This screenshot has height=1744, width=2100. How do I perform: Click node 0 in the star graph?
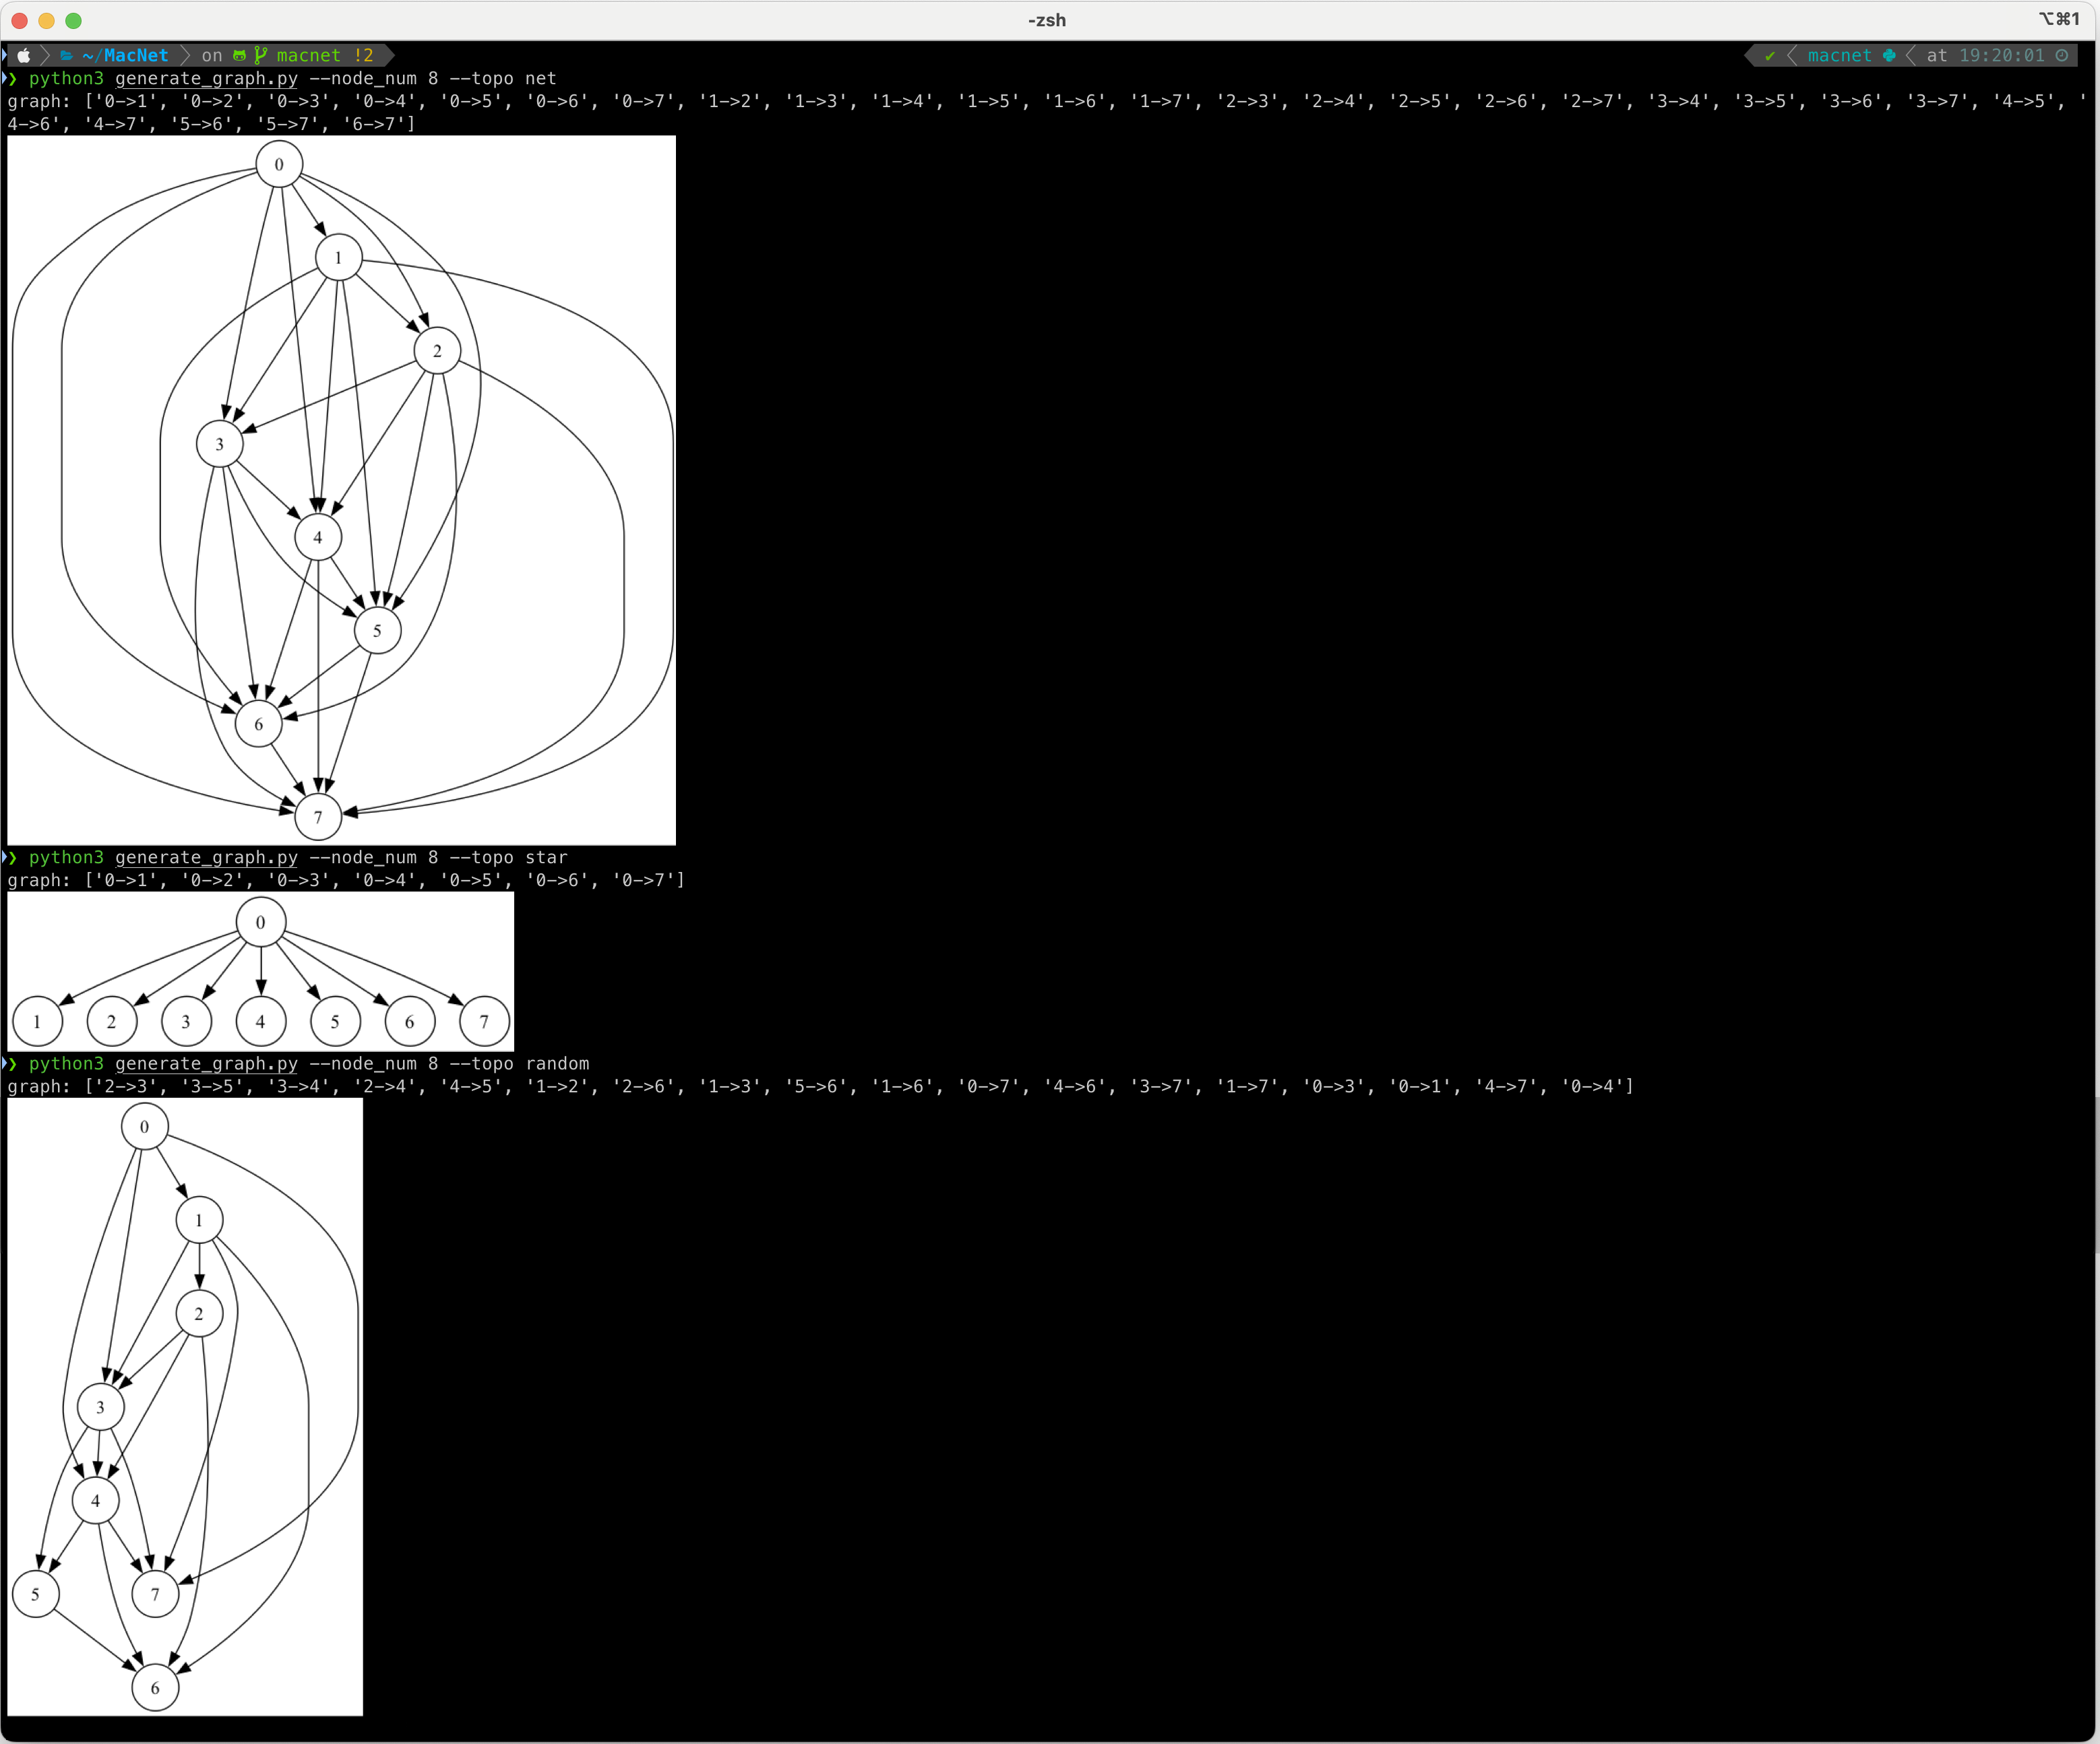click(x=261, y=922)
